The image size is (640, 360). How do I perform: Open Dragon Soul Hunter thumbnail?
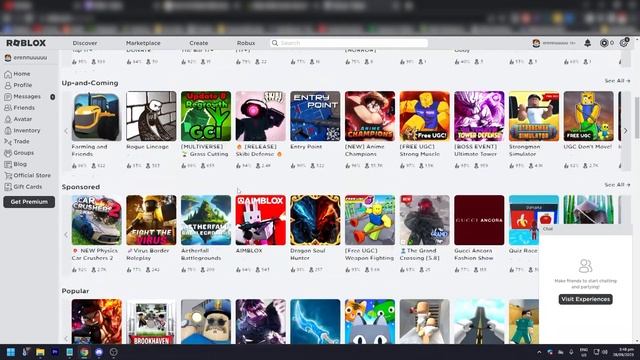(x=315, y=220)
